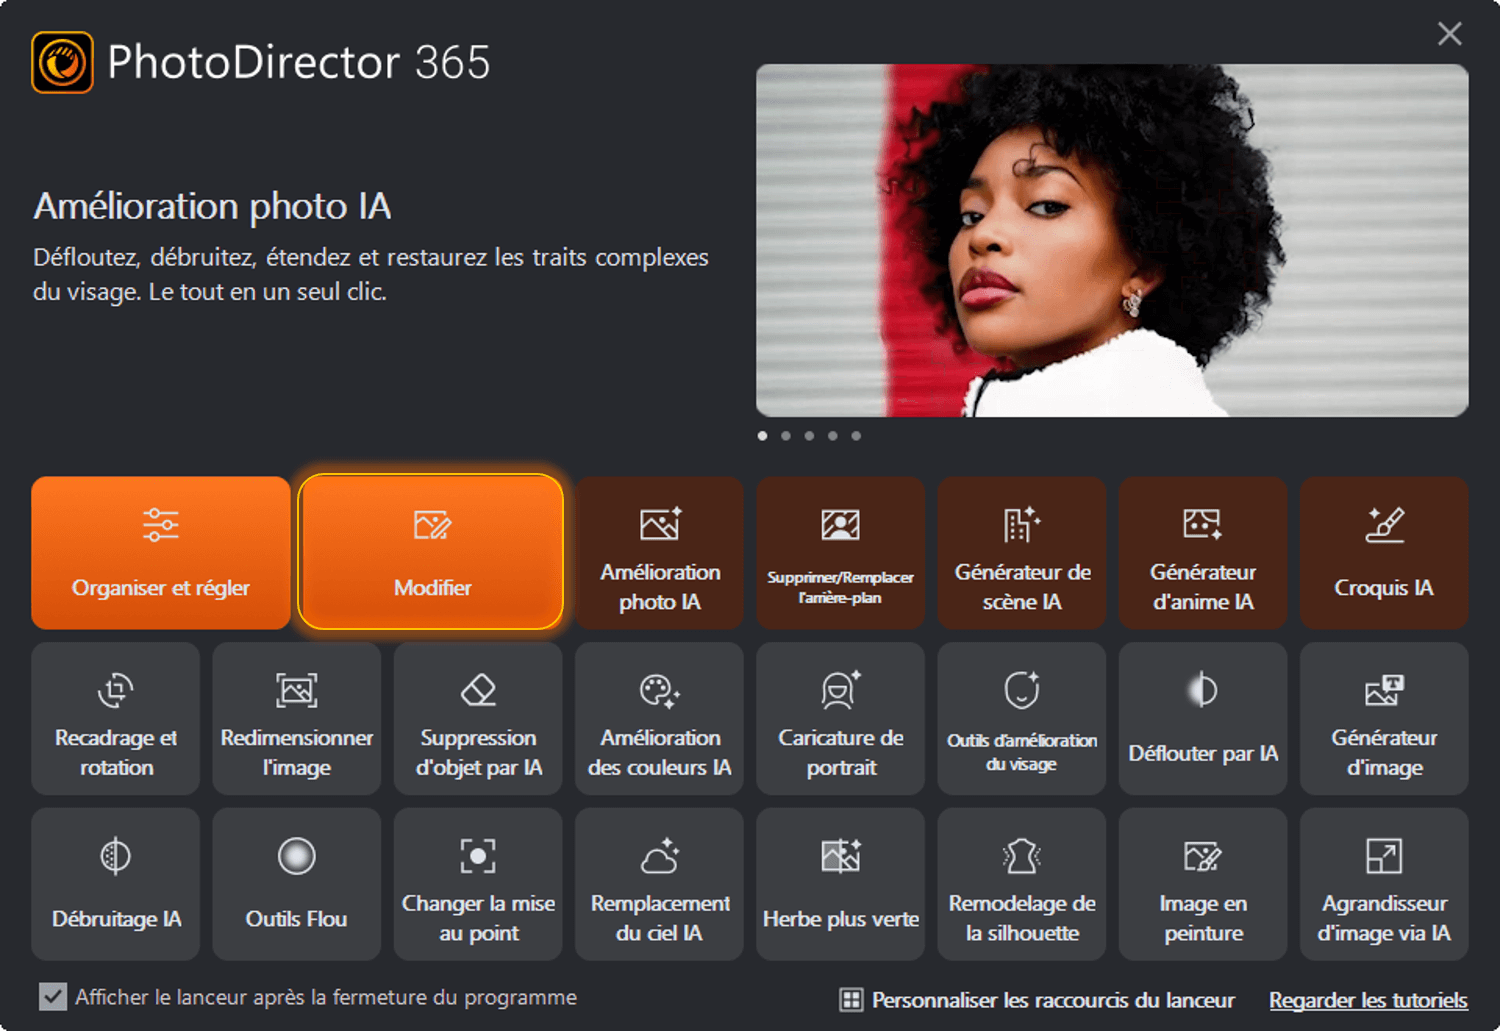The width and height of the screenshot is (1500, 1031).
Task: Click Personnaliser les raccourcis du lanceur
Action: 1038,1000
